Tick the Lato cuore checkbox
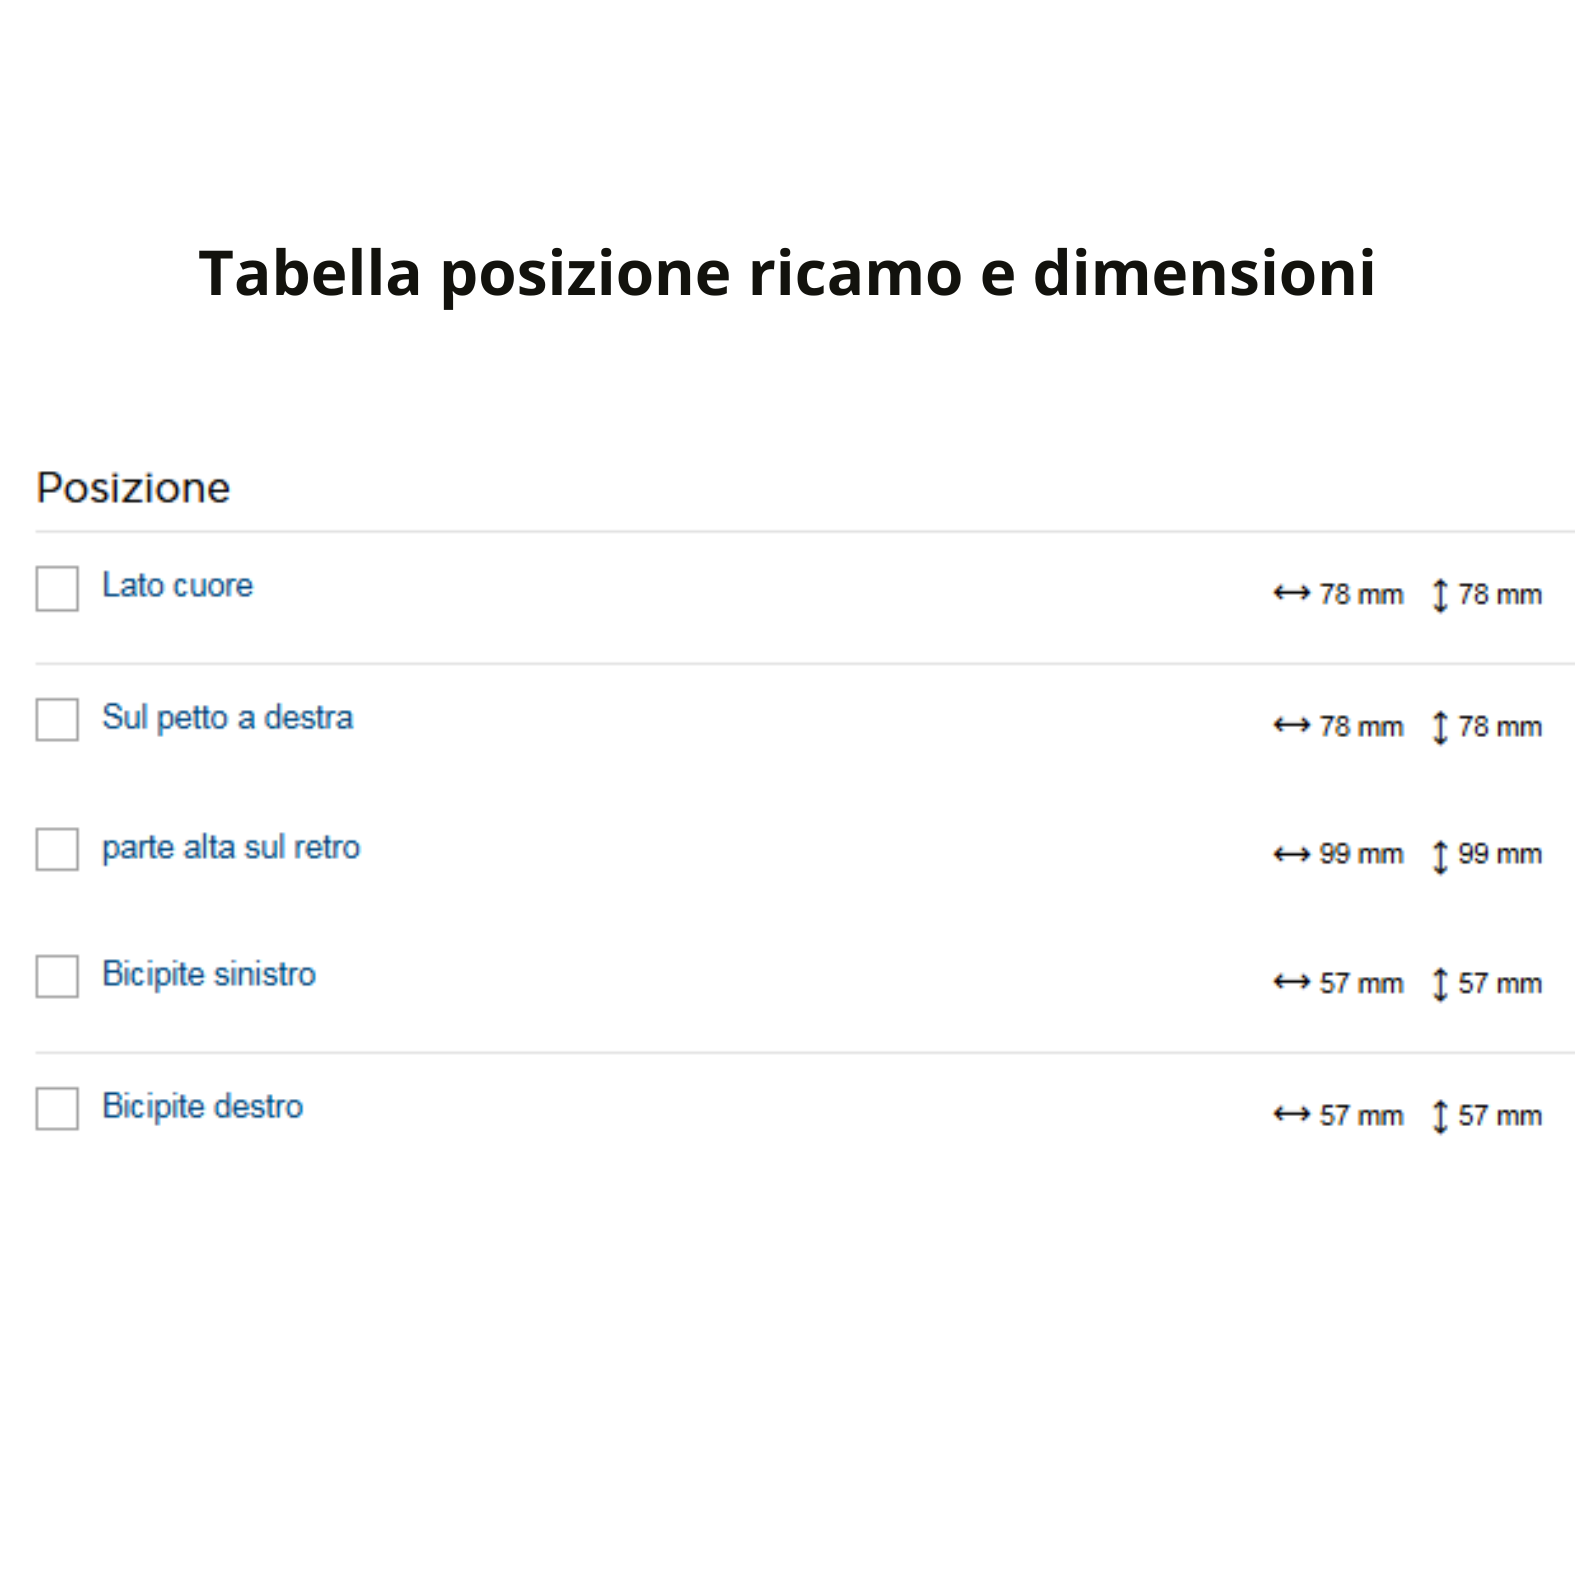 coord(57,589)
